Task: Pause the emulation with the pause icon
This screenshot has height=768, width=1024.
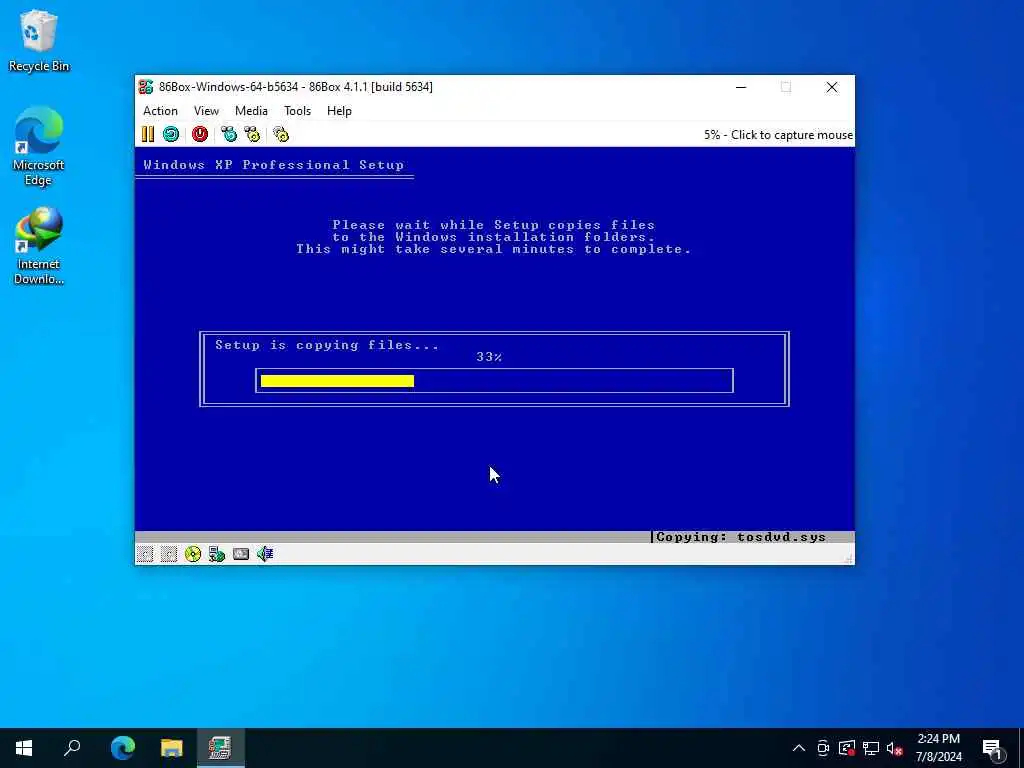Action: 148,135
